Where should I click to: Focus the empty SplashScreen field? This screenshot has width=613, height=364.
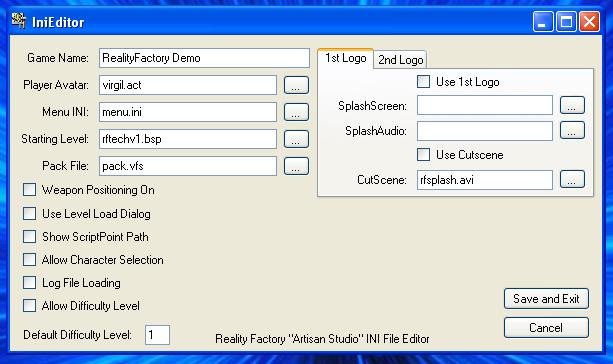point(485,105)
